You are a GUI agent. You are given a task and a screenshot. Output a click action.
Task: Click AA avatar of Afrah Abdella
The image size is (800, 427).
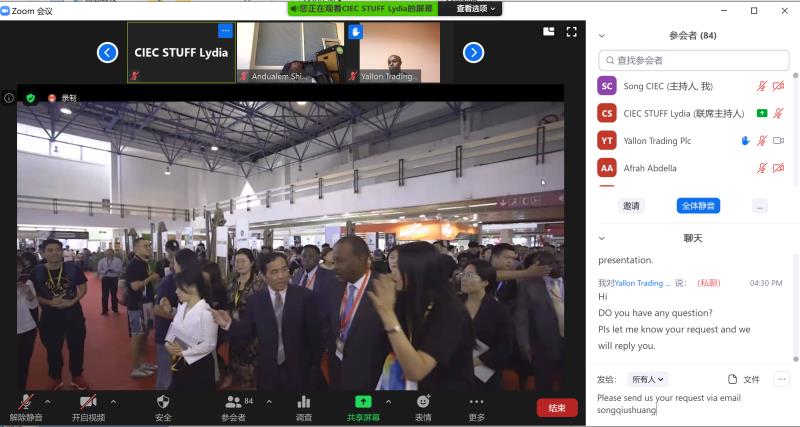pyautogui.click(x=607, y=168)
